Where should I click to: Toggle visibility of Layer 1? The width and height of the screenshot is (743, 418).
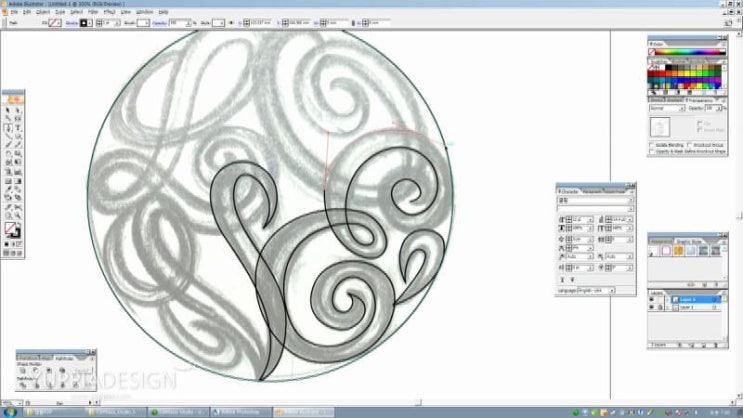pos(653,307)
